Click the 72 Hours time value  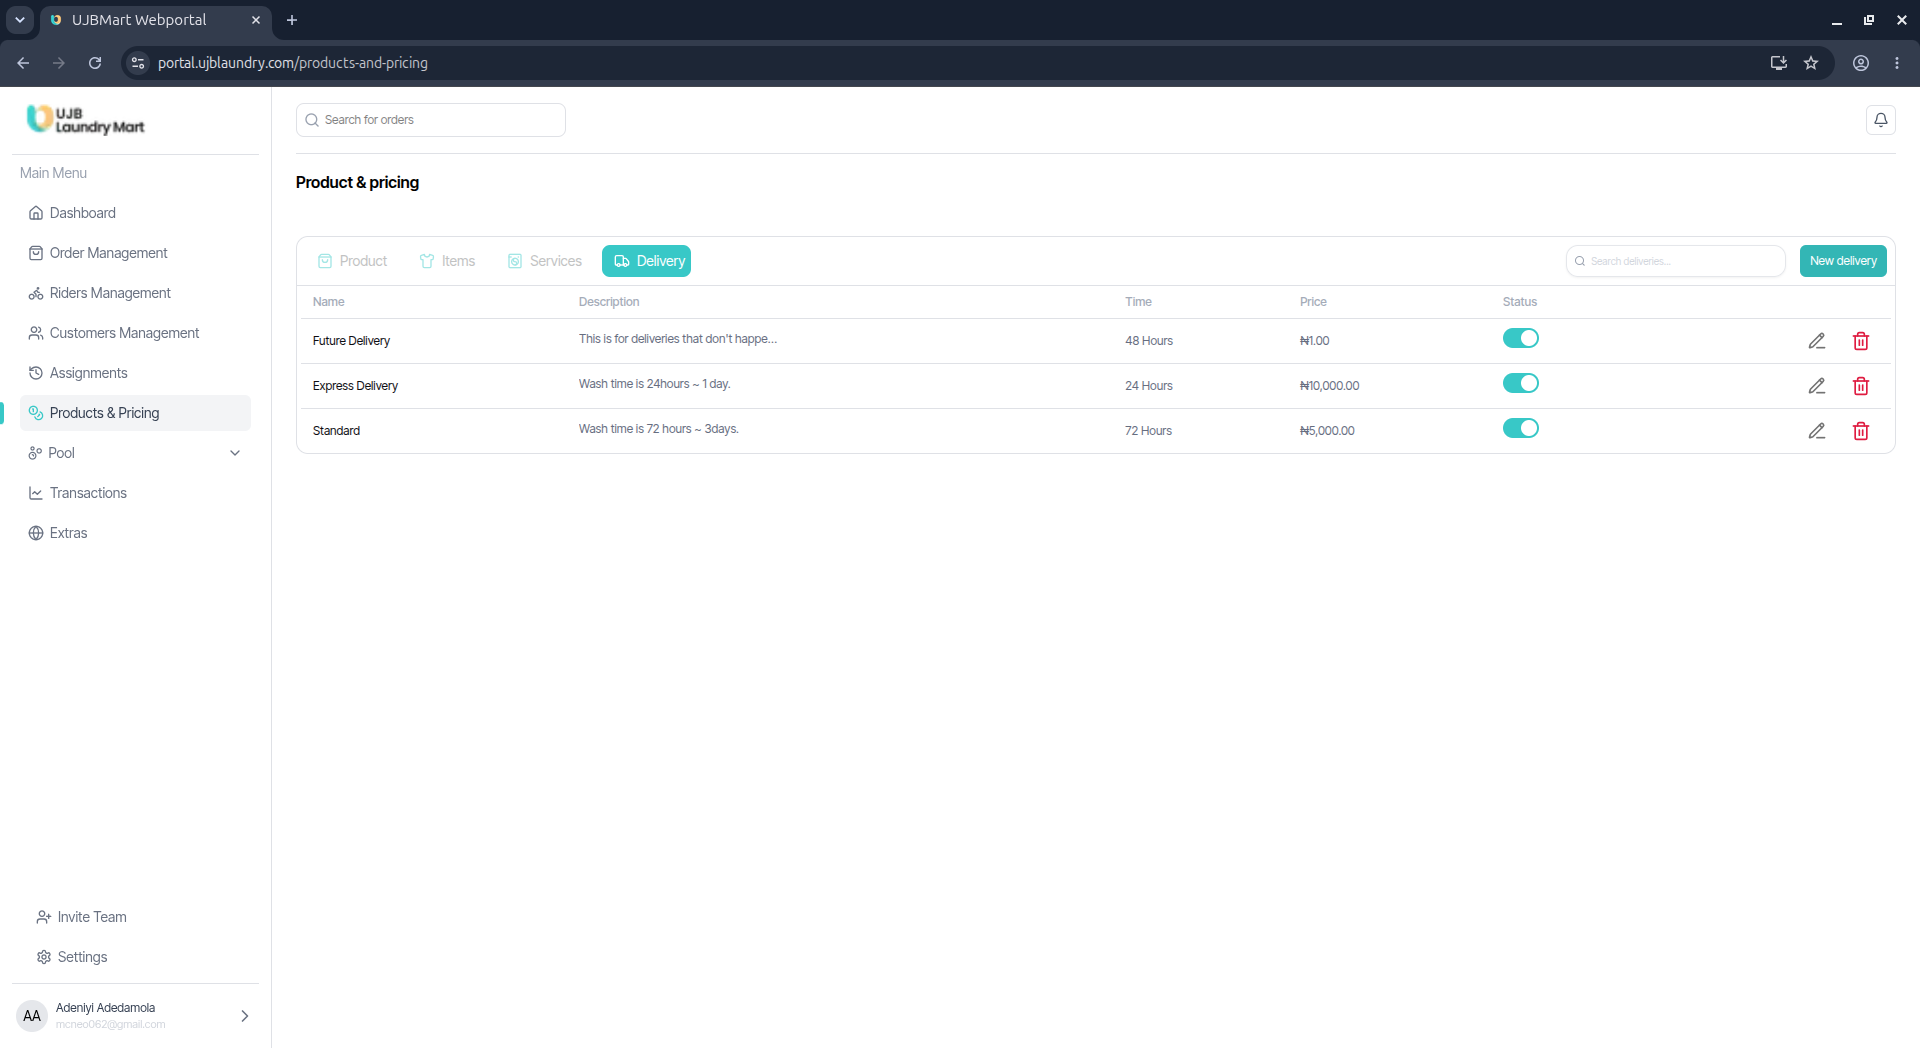(x=1148, y=431)
